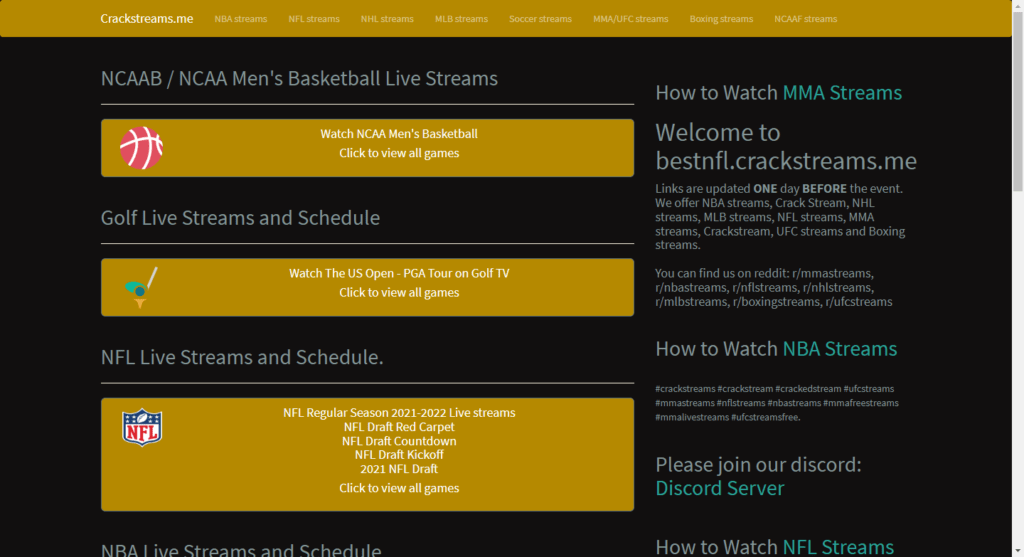Open MMA/UFC streams in the navigation bar

630,19
